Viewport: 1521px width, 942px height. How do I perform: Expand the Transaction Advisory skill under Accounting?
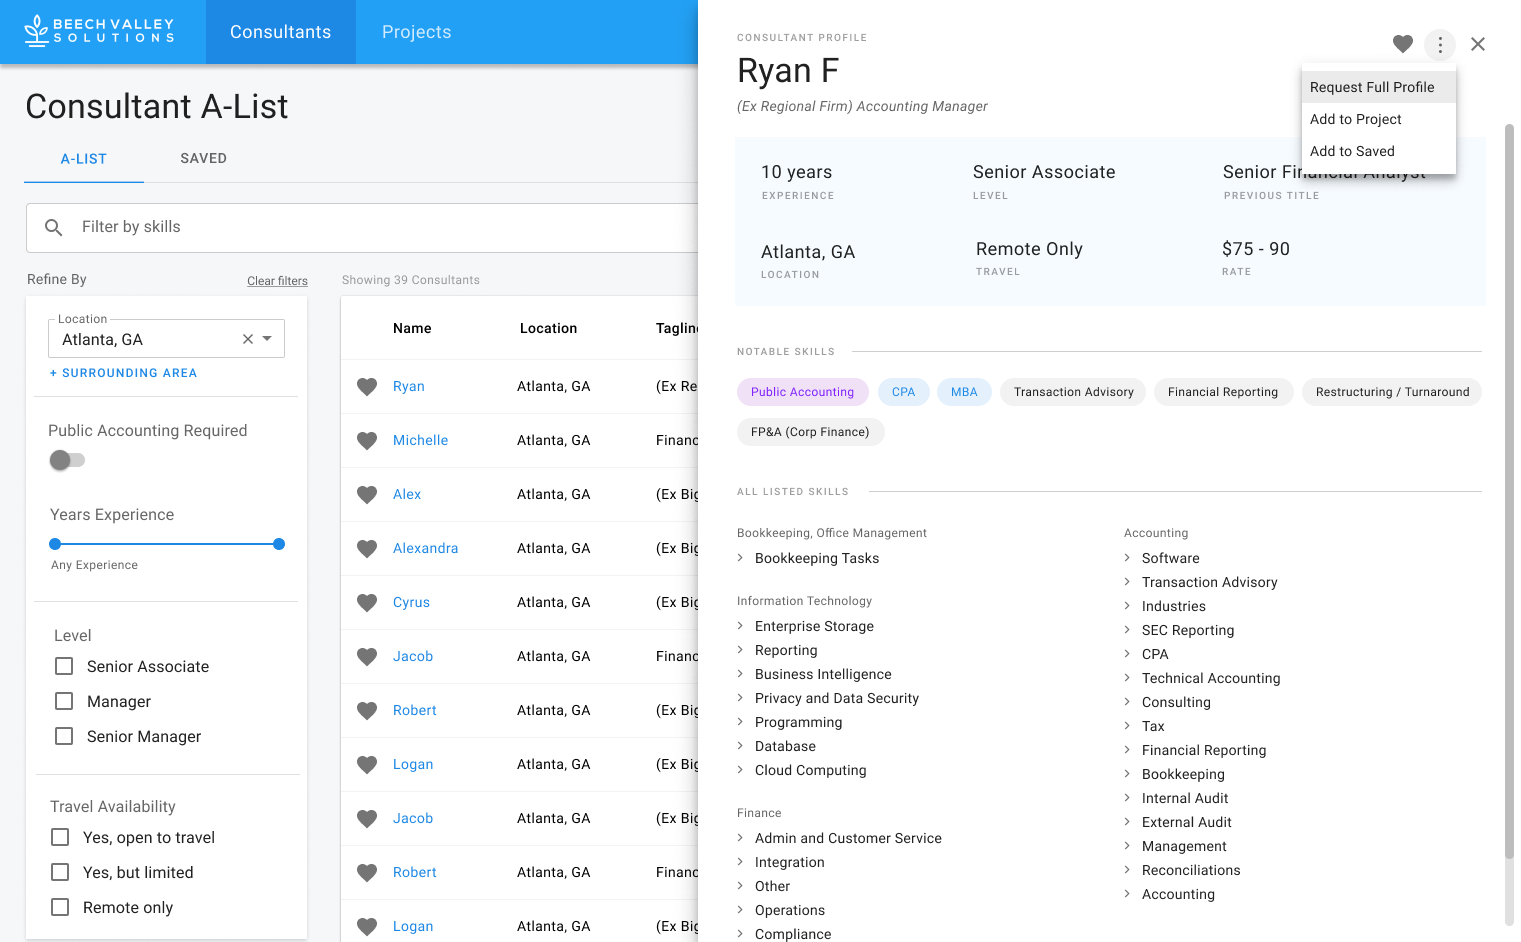pyautogui.click(x=1127, y=582)
